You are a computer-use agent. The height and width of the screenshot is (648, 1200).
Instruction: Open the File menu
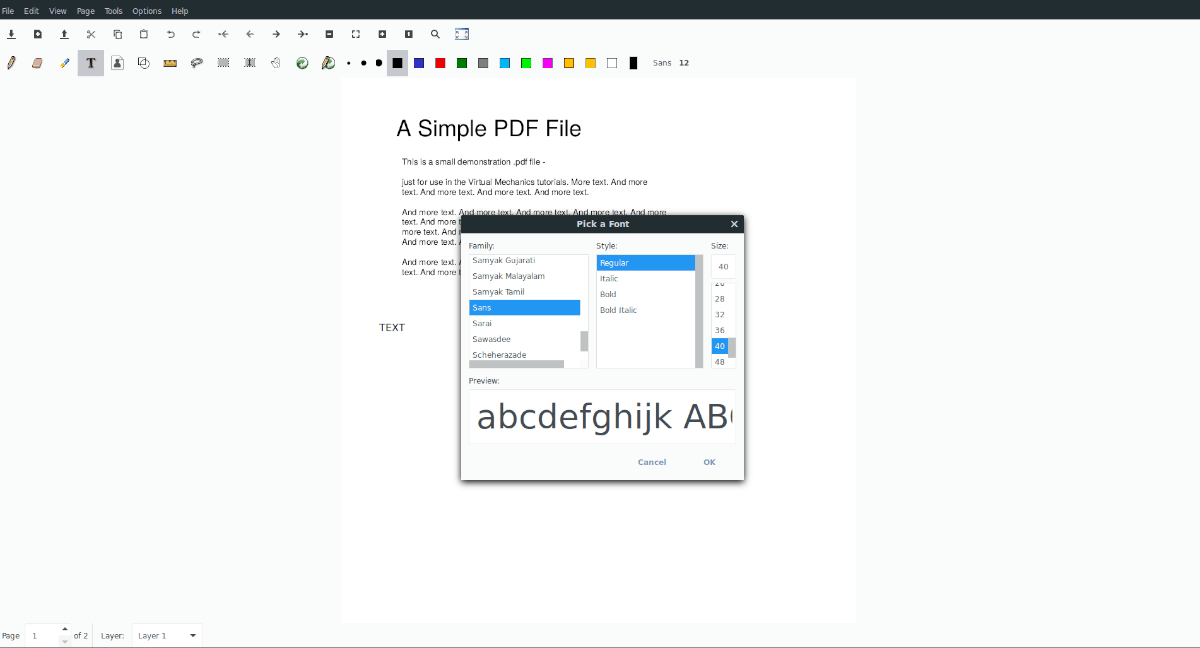(x=8, y=11)
